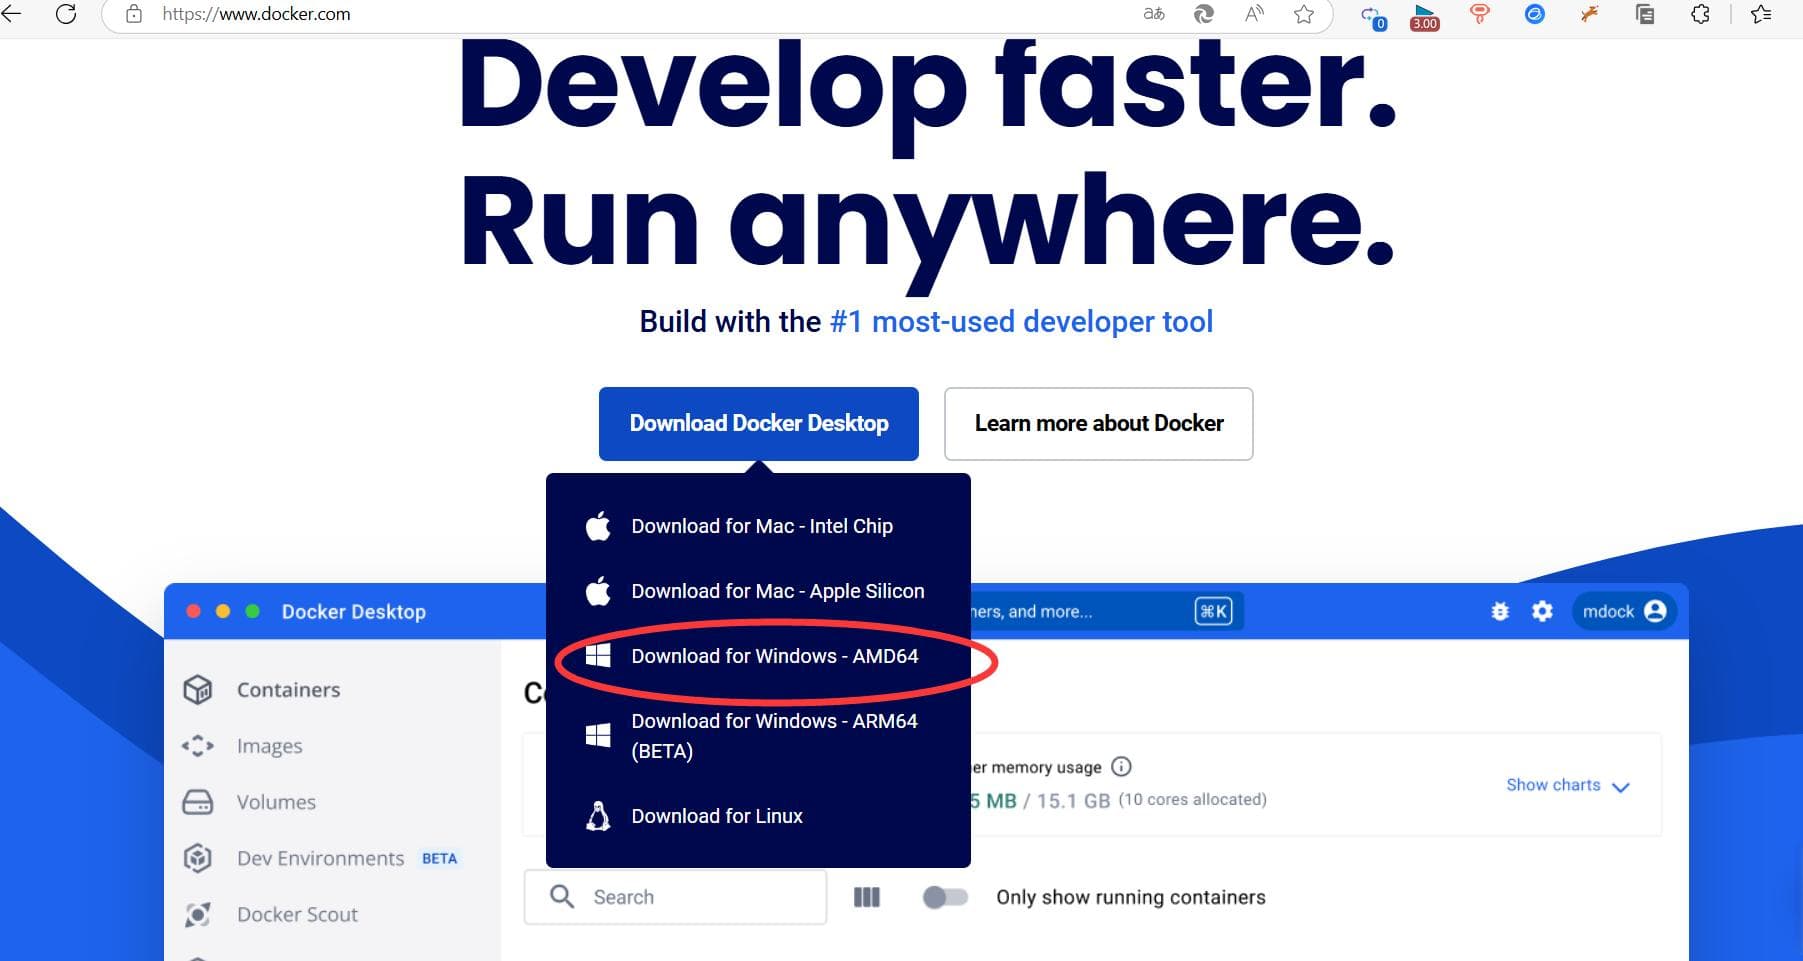
Task: Click the green maximize dot in Docker Desktop
Action: (253, 611)
